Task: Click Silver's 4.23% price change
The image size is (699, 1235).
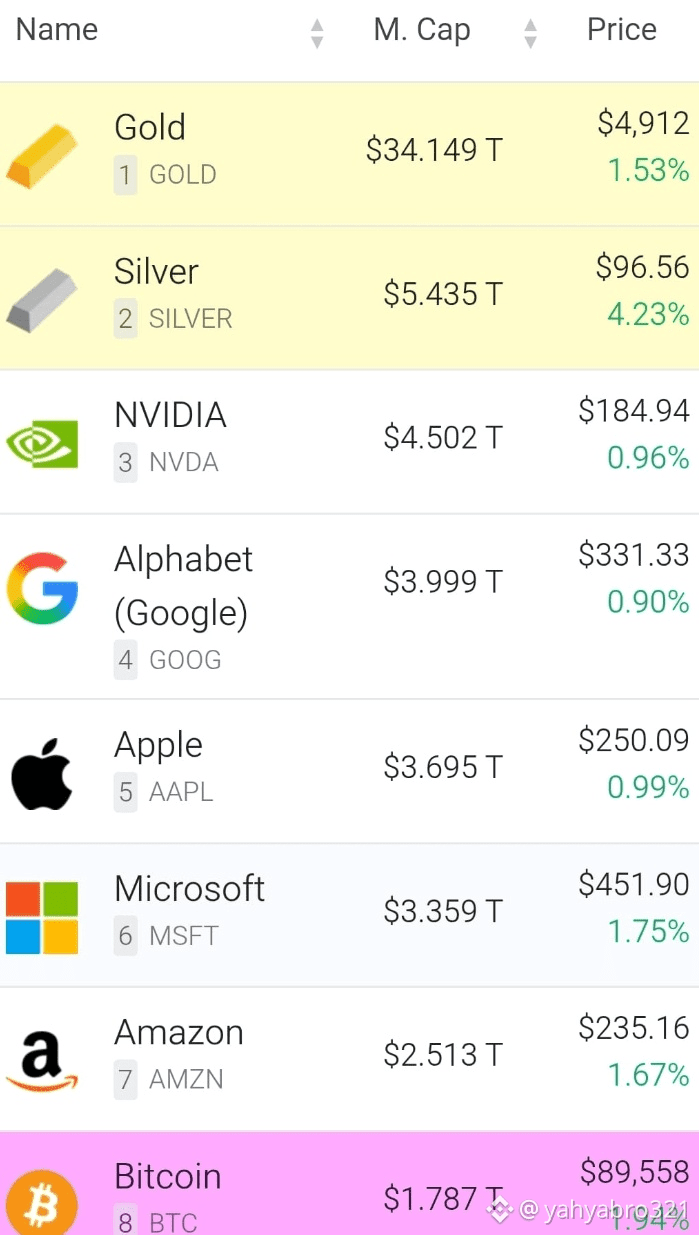Action: (648, 315)
